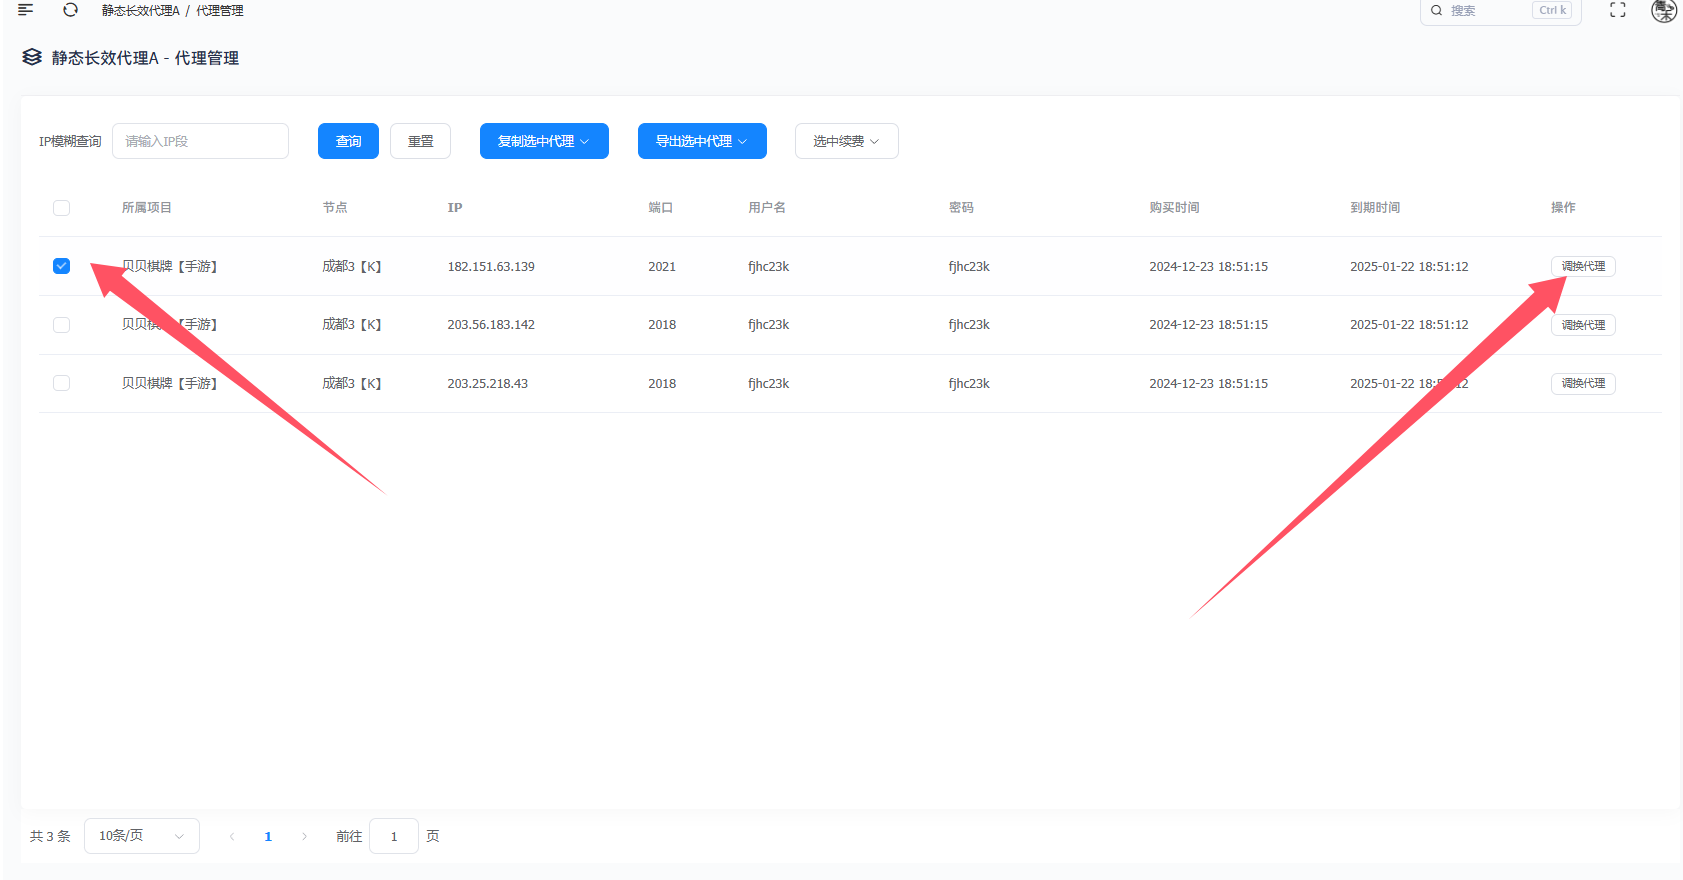Open the 选中续费 dropdown
The height and width of the screenshot is (880, 1683).
click(x=846, y=141)
